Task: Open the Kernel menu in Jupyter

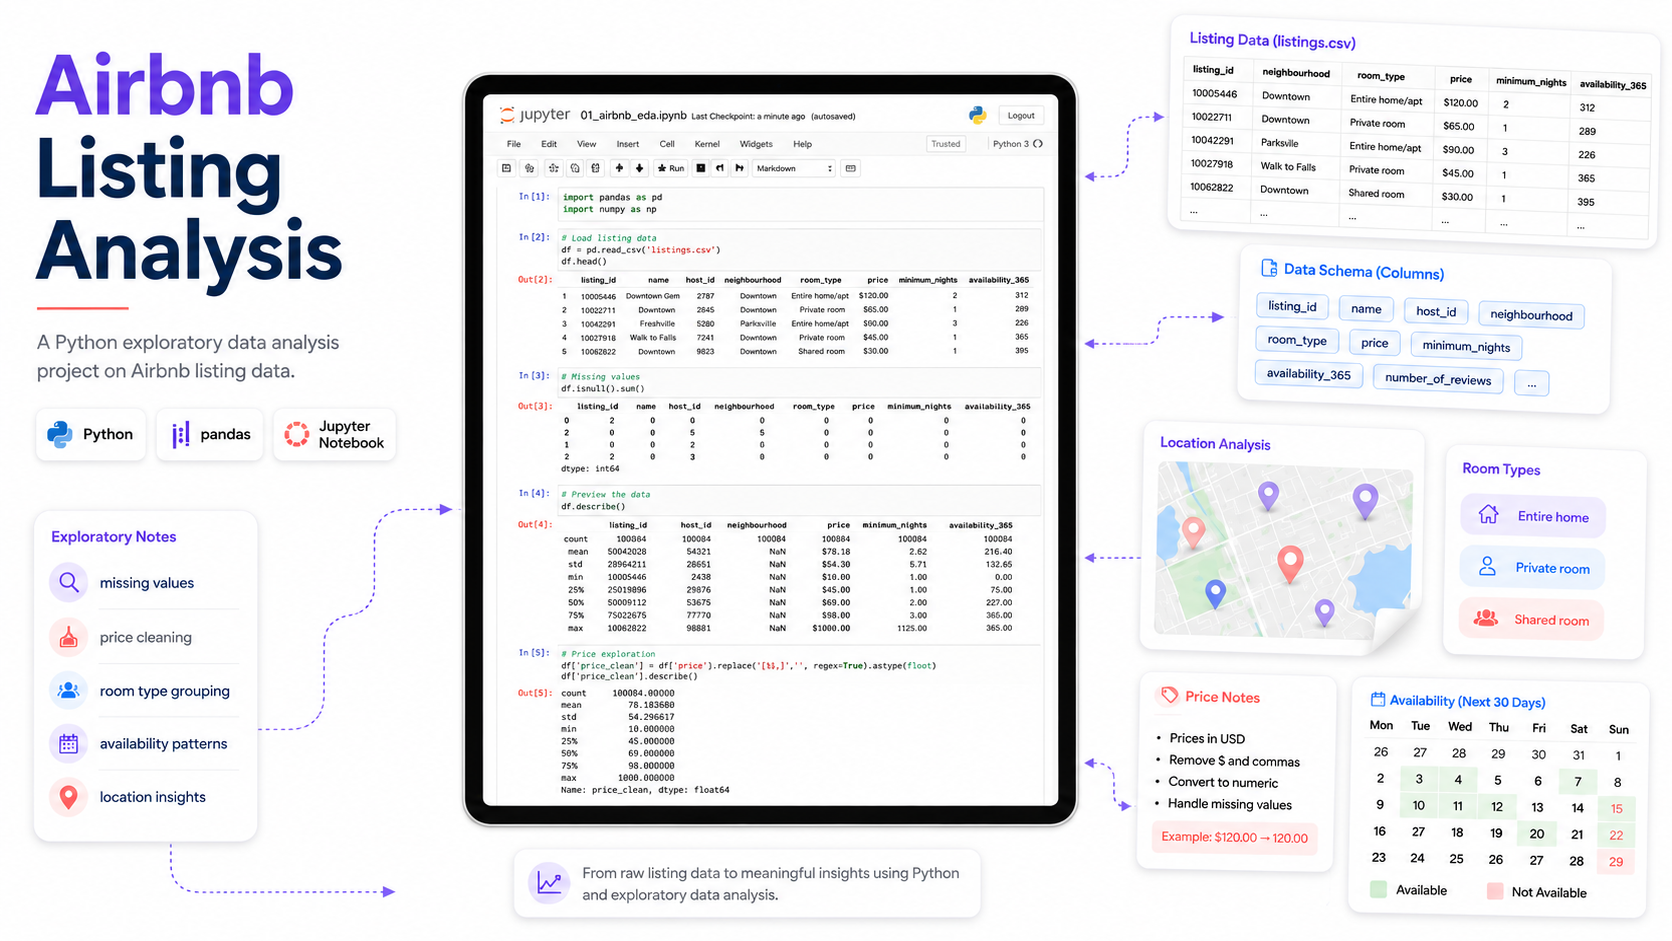Action: [x=707, y=144]
